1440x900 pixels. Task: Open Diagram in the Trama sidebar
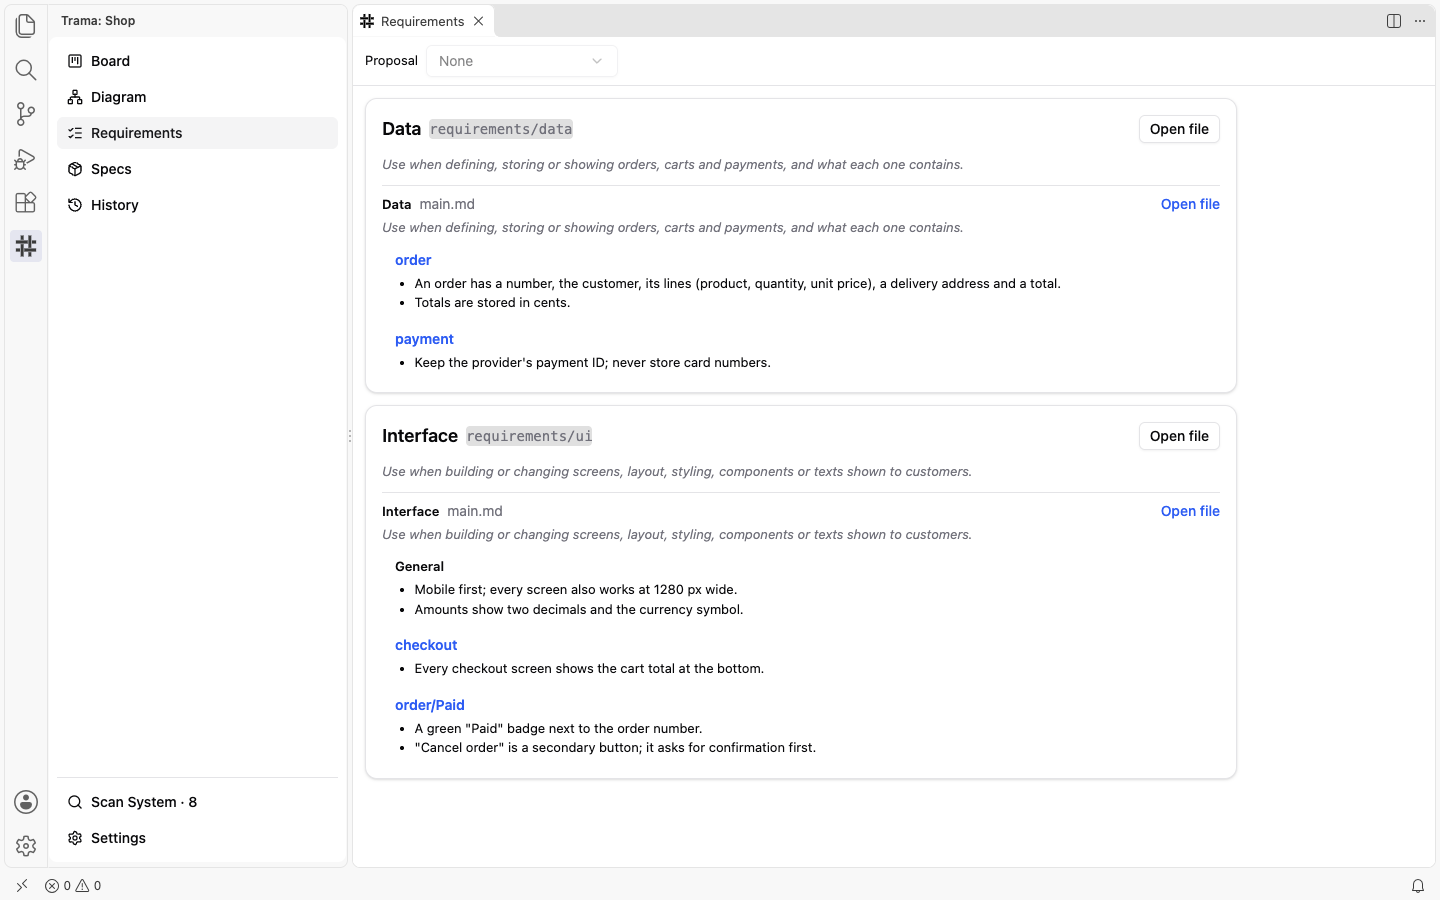198,97
